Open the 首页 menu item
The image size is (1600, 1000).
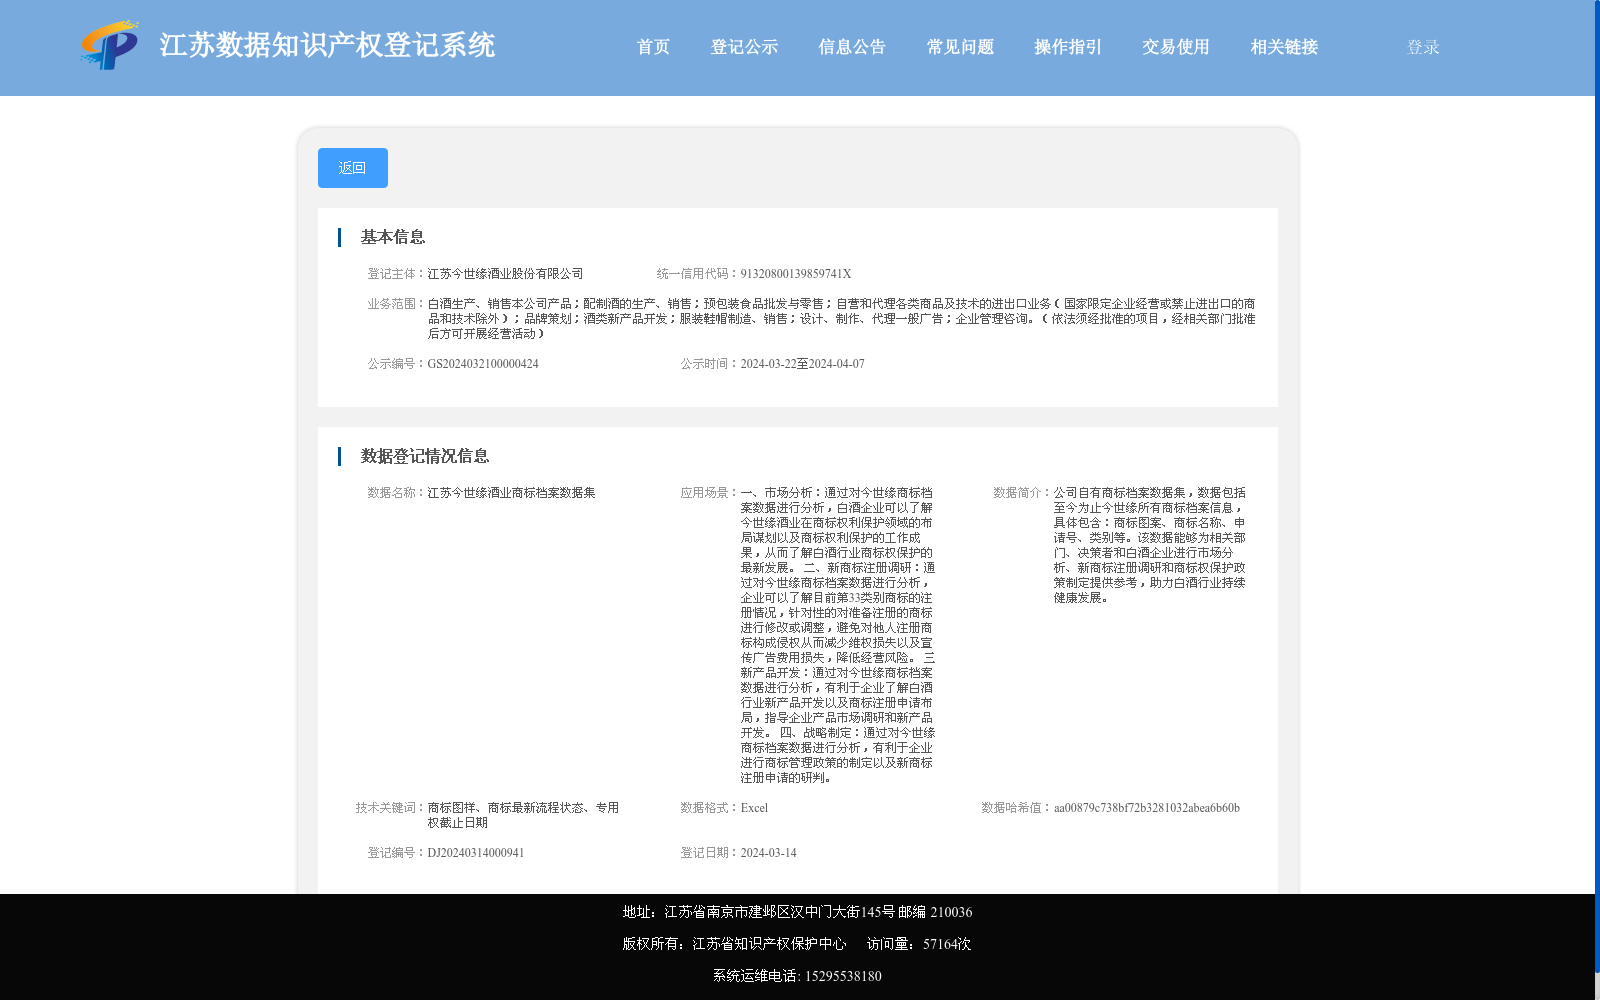click(653, 47)
